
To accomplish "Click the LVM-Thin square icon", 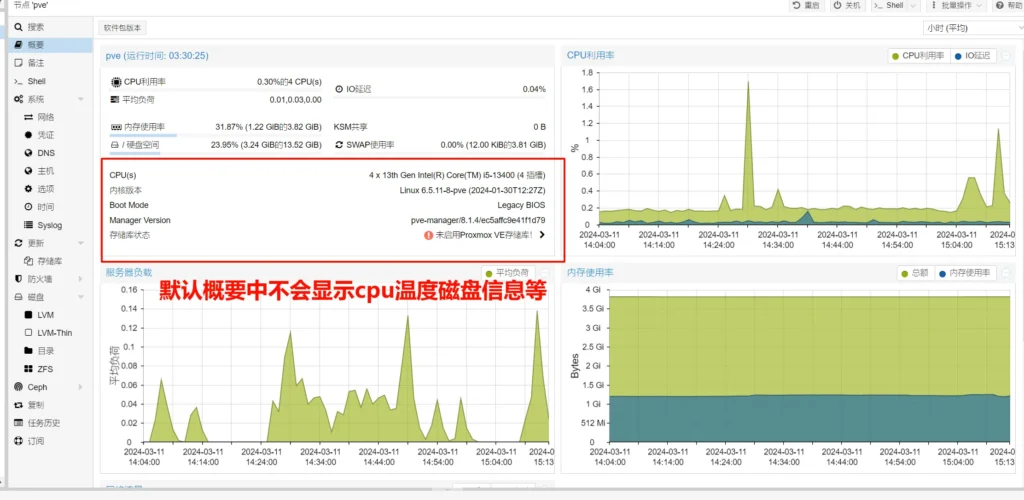I will (28, 333).
